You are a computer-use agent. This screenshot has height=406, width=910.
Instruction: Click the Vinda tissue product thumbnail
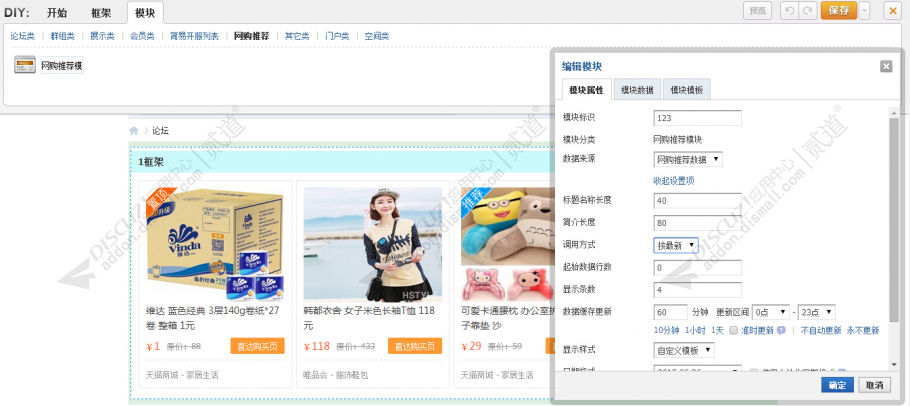coord(214,244)
